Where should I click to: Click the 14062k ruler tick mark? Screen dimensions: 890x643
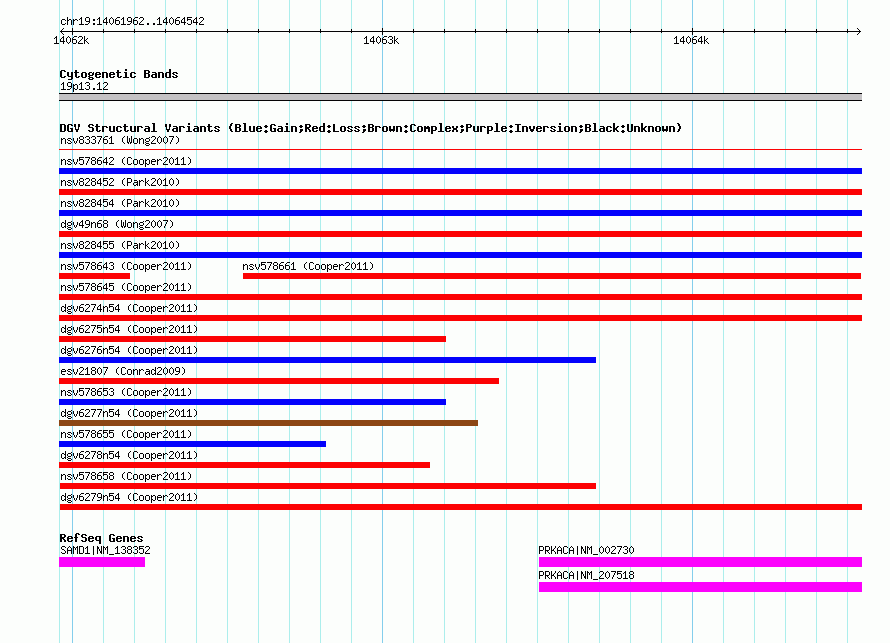[72, 31]
